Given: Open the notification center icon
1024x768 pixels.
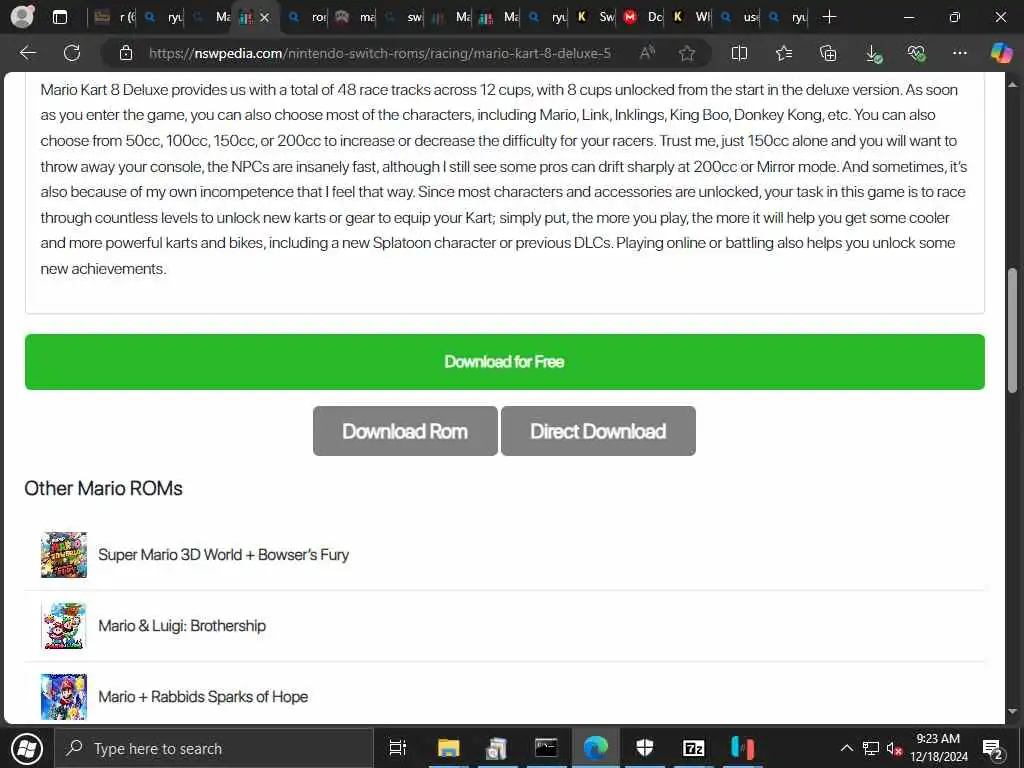Looking at the screenshot, I should (x=993, y=748).
